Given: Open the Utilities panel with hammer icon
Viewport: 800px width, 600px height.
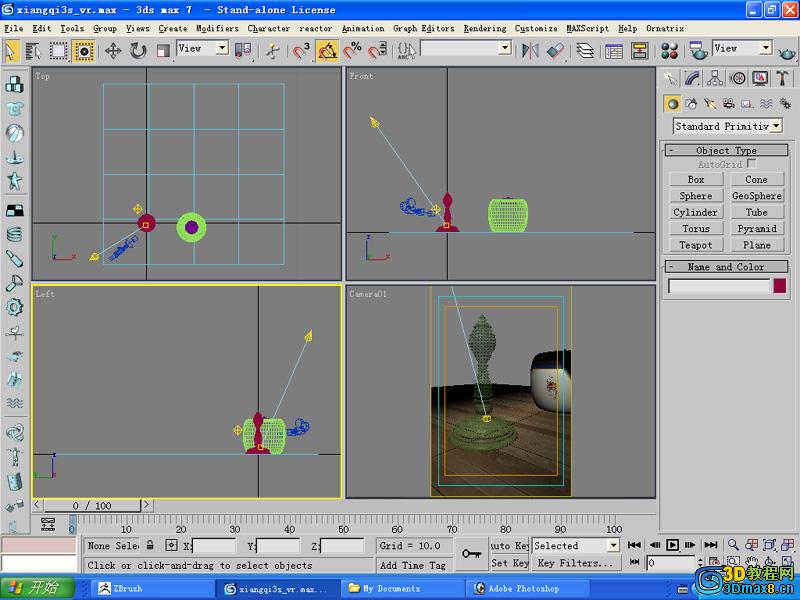Looking at the screenshot, I should (782, 78).
